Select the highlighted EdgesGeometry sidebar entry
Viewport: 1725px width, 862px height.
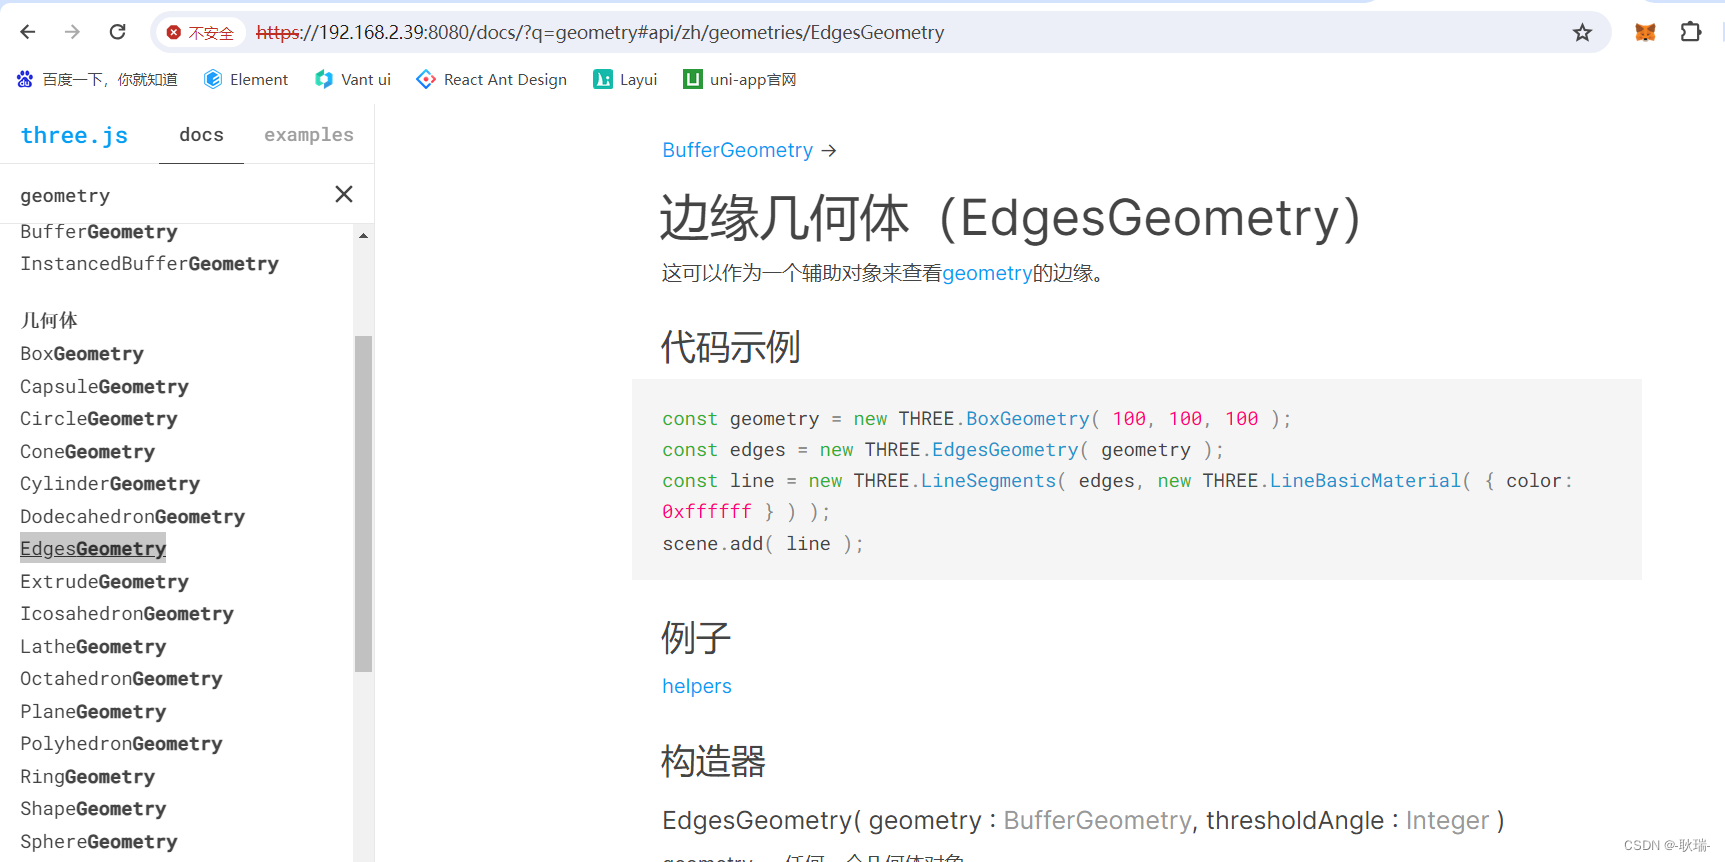click(x=93, y=549)
